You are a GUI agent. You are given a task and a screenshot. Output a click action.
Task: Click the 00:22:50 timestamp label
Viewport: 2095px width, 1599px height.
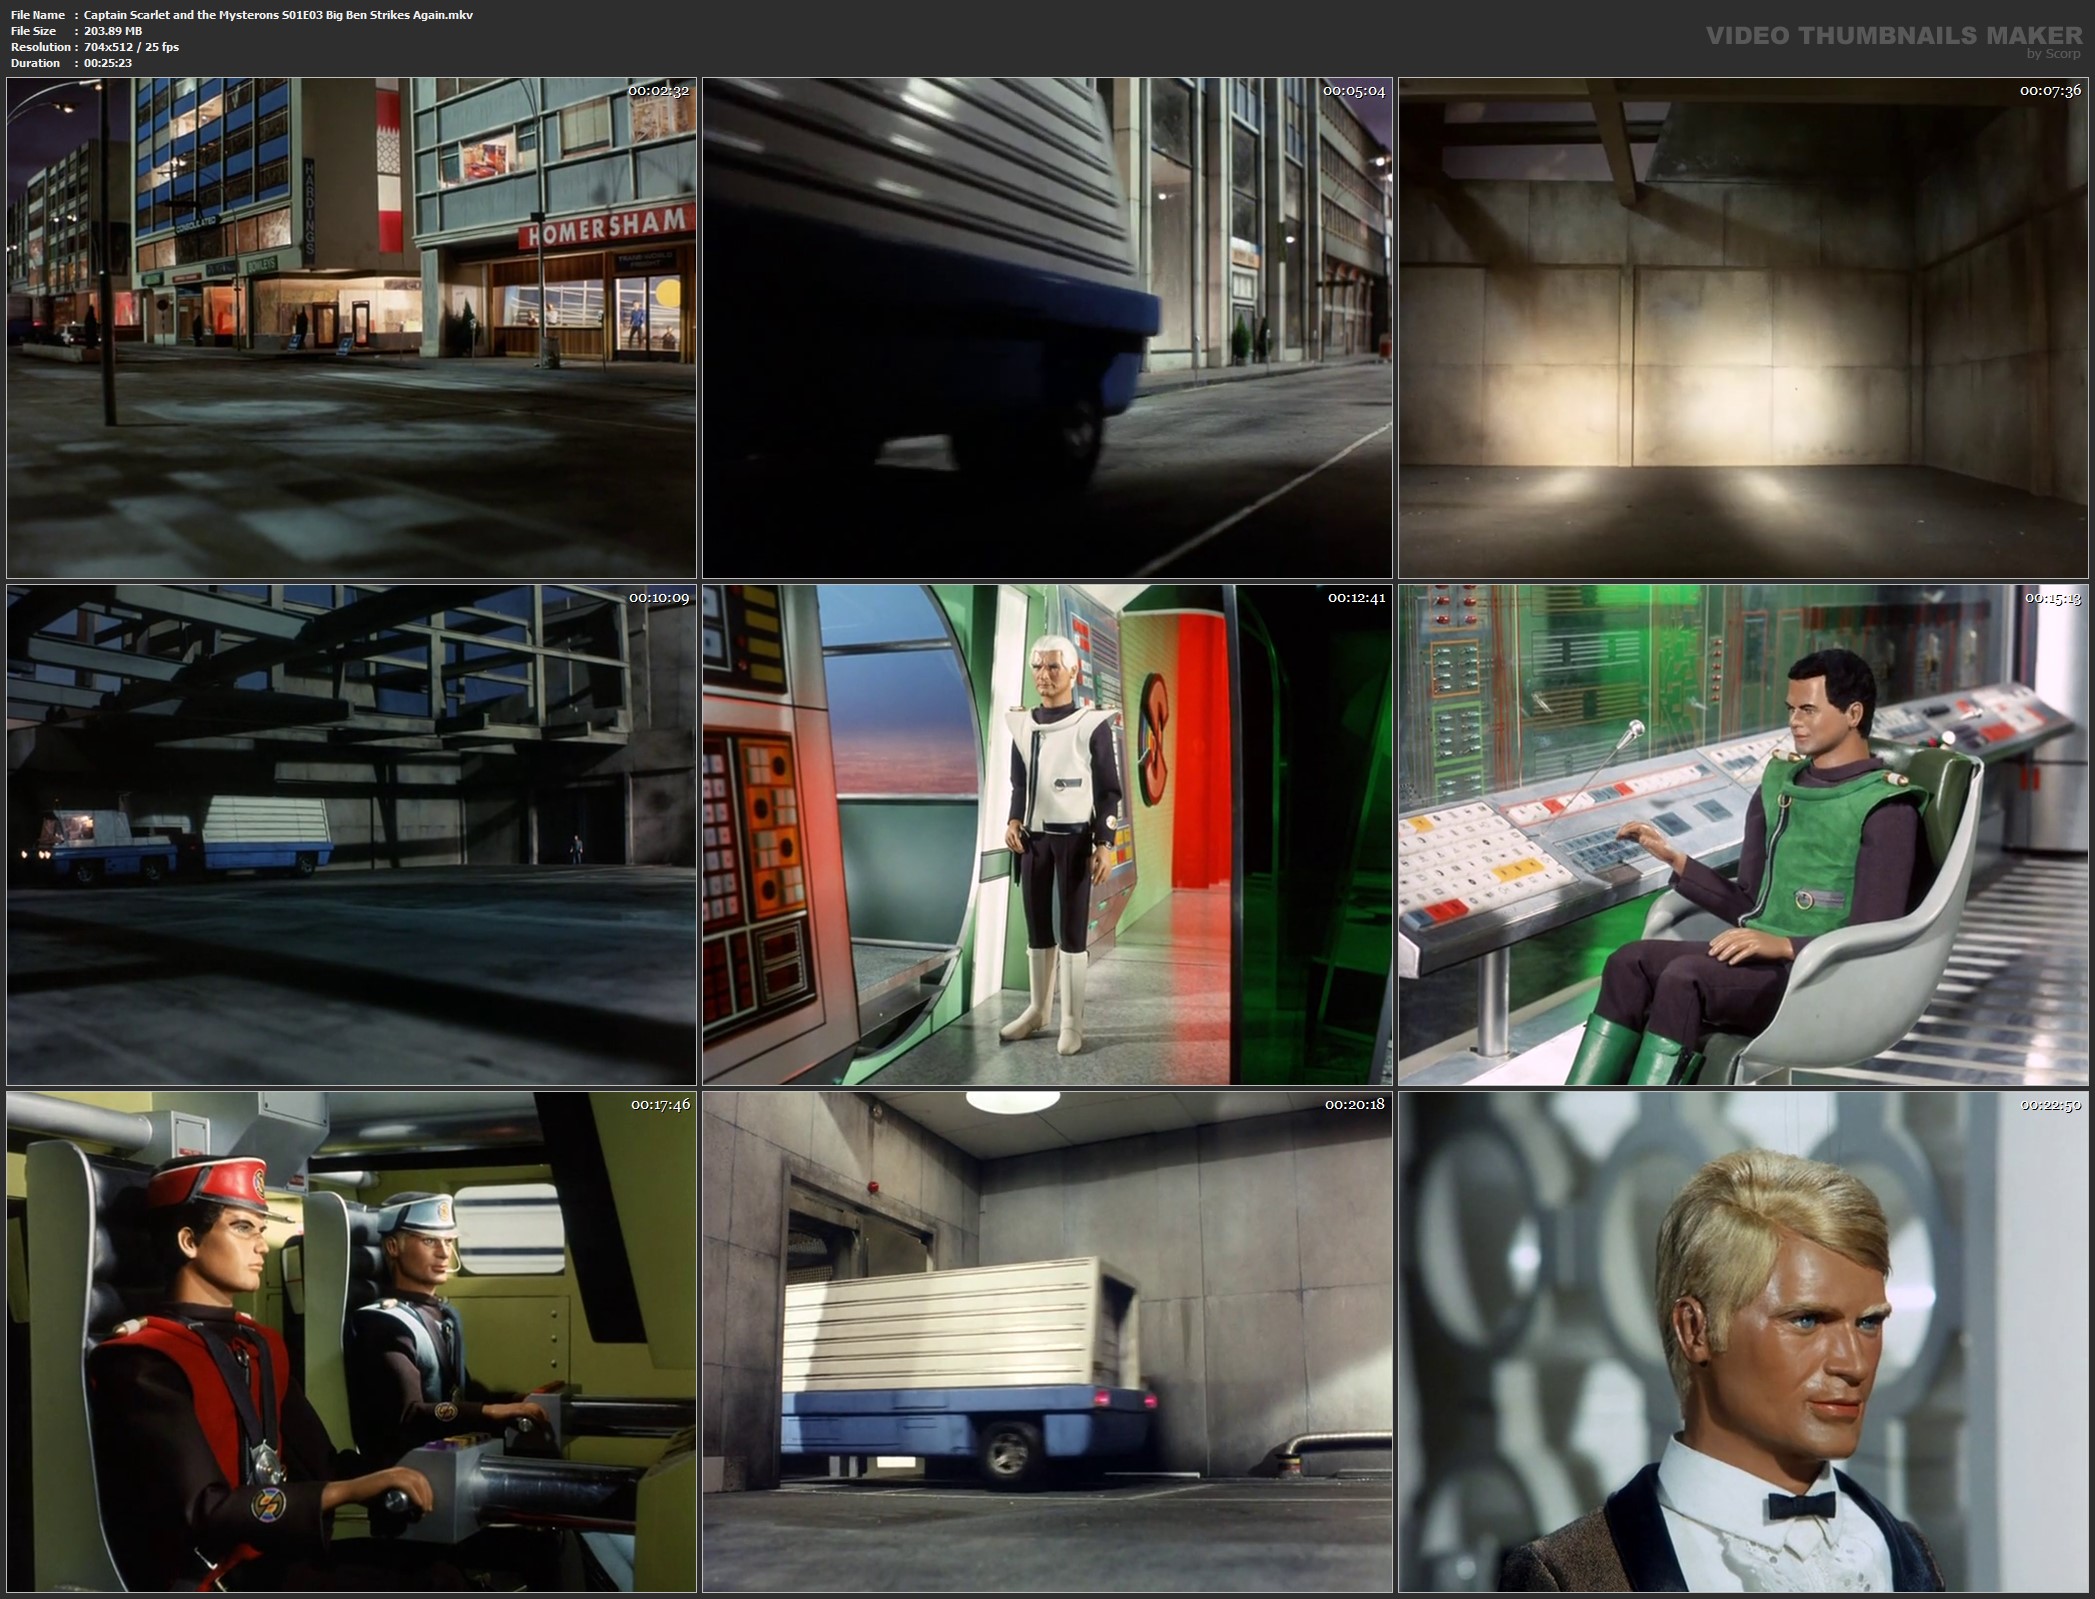[2050, 1105]
